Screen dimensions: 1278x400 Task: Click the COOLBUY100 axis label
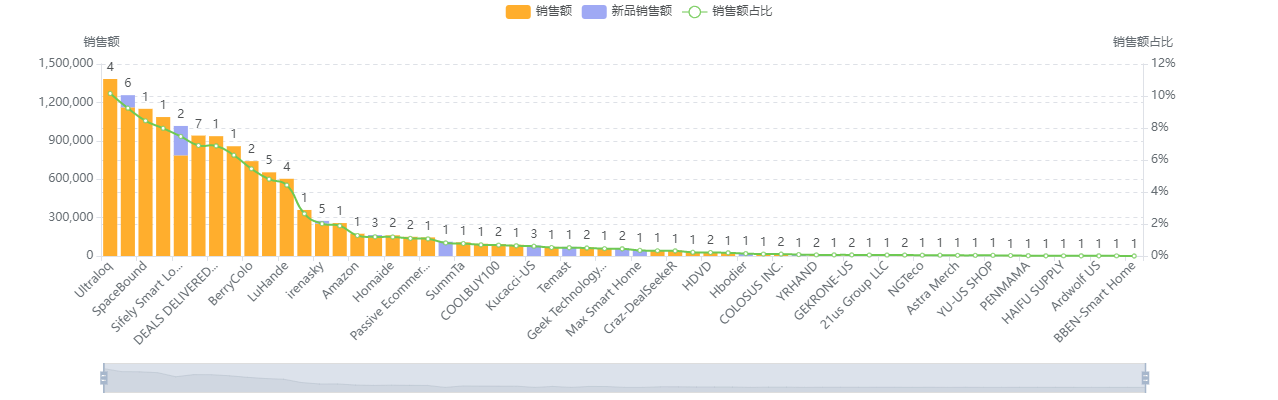[x=470, y=291]
